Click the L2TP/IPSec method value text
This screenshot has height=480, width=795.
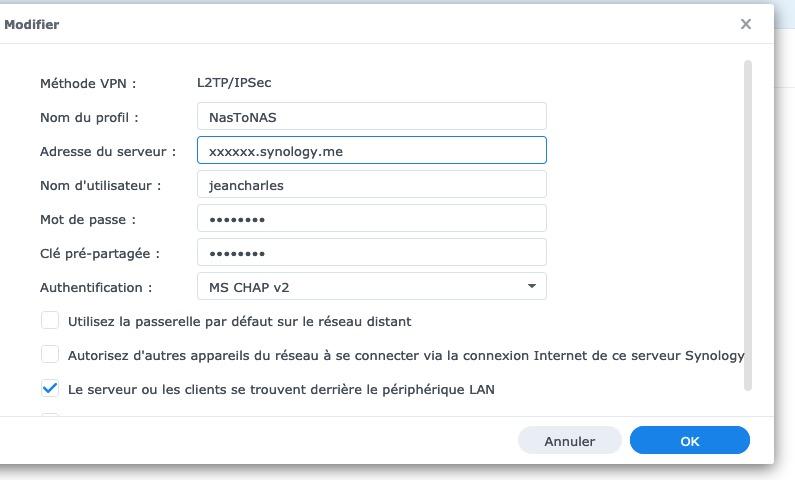[234, 83]
